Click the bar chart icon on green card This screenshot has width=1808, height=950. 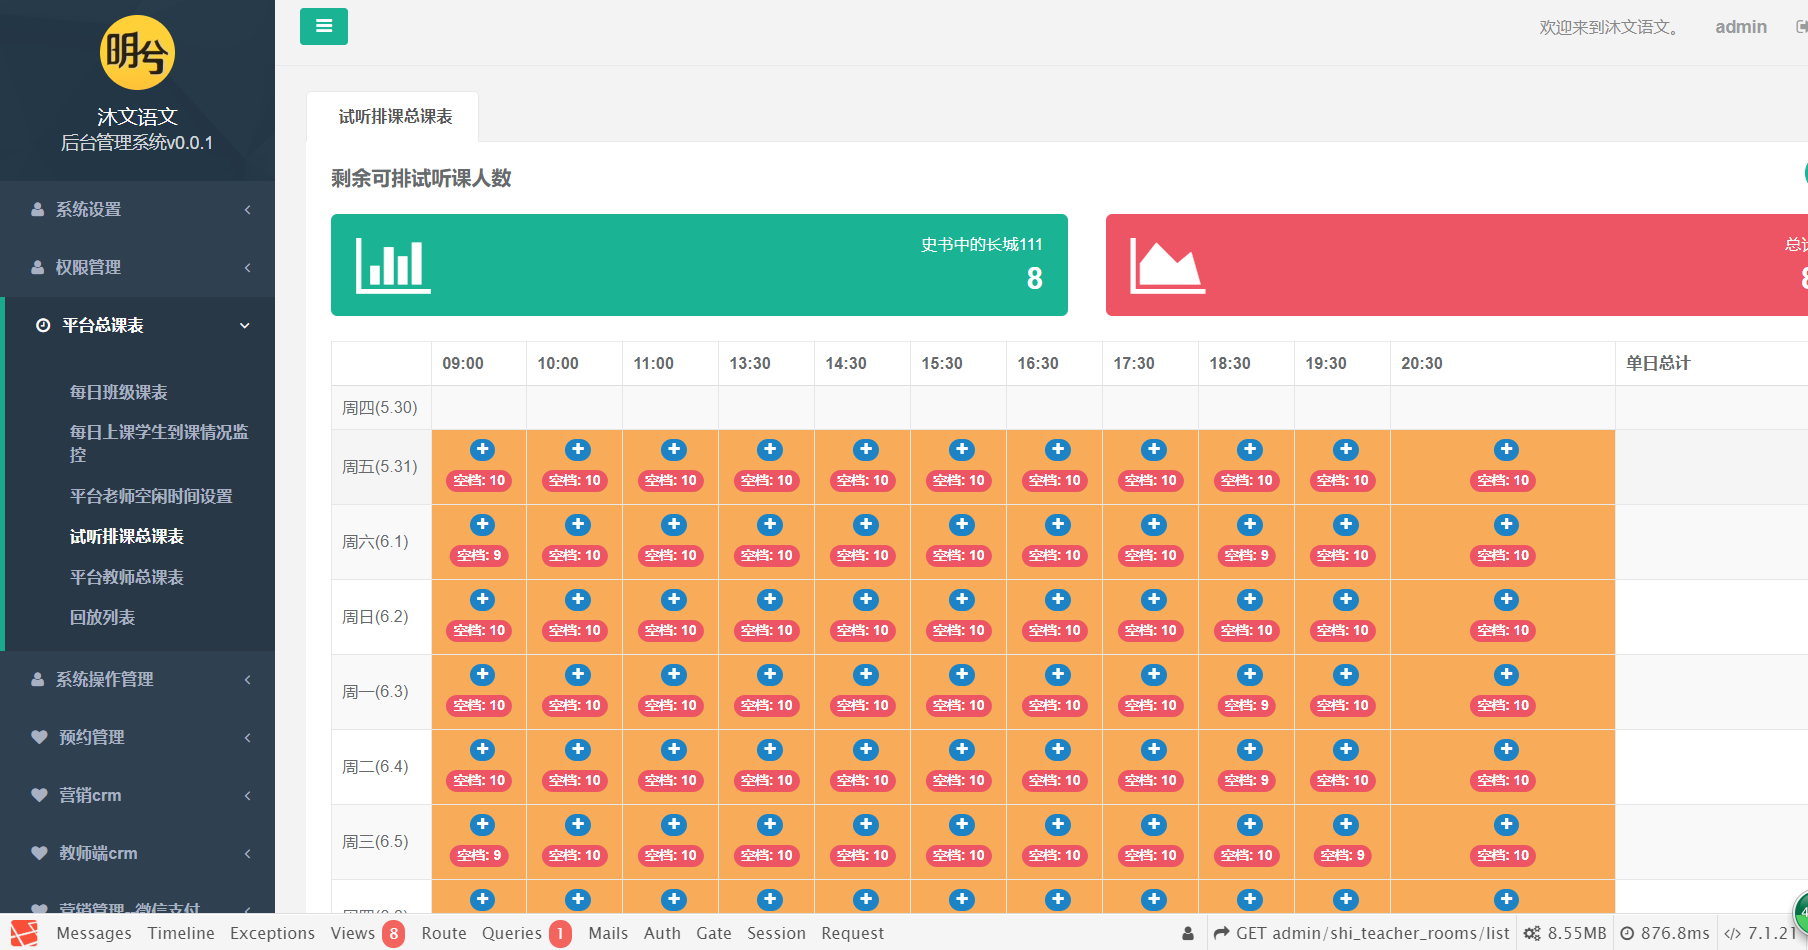pos(393,265)
